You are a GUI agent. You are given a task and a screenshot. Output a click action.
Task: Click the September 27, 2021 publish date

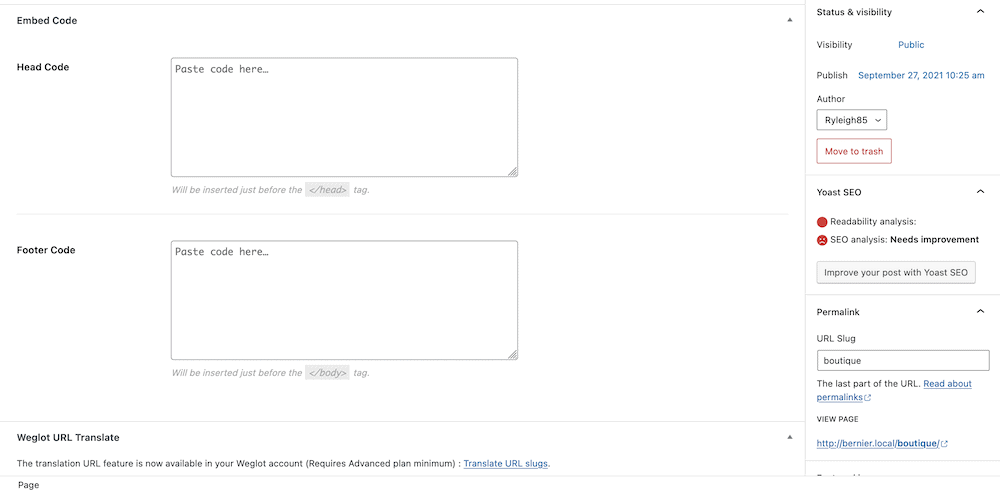(x=920, y=75)
